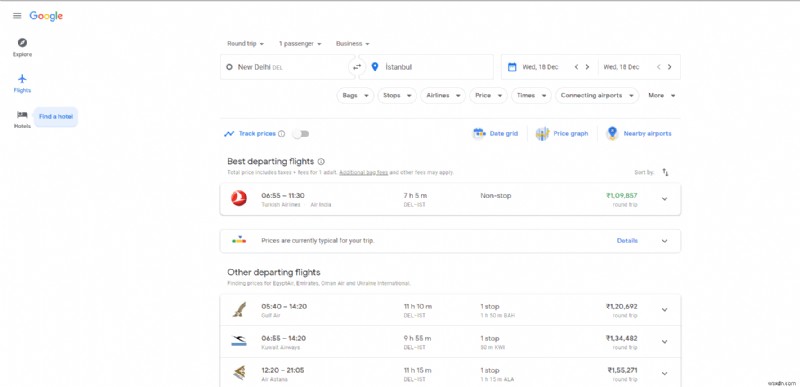Image resolution: width=800 pixels, height=387 pixels.
Task: Expand the typical prices details row
Action: coord(664,241)
